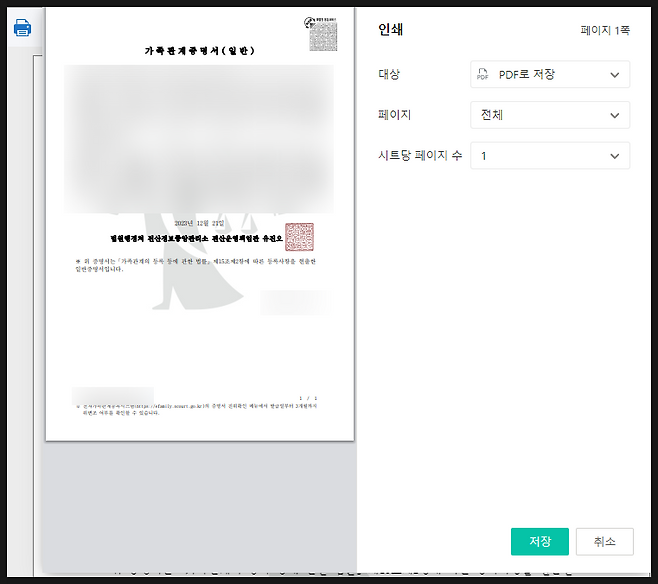The width and height of the screenshot is (658, 584).
Task: Click the 인쇄 dialog heading
Action: [x=390, y=30]
